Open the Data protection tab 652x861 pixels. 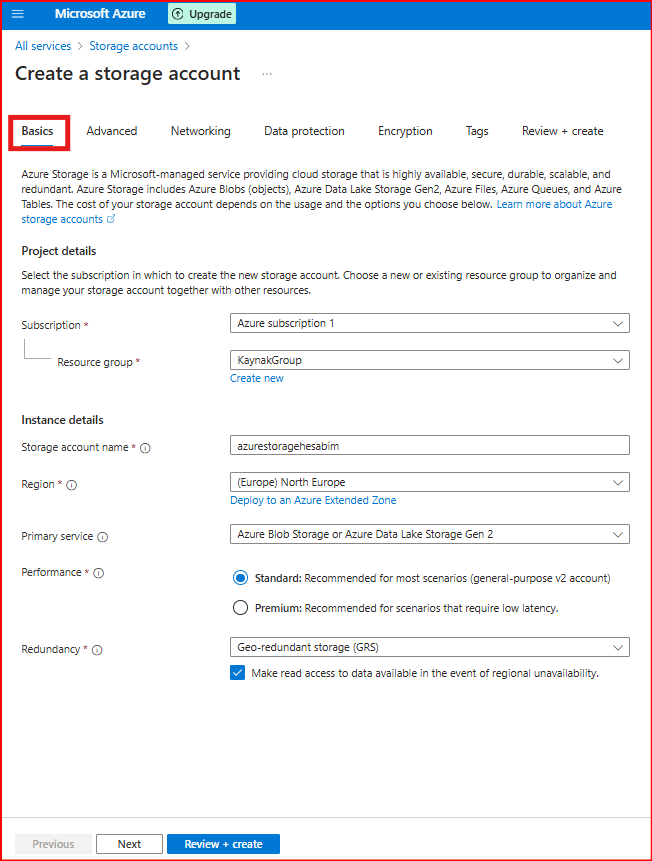pos(304,131)
